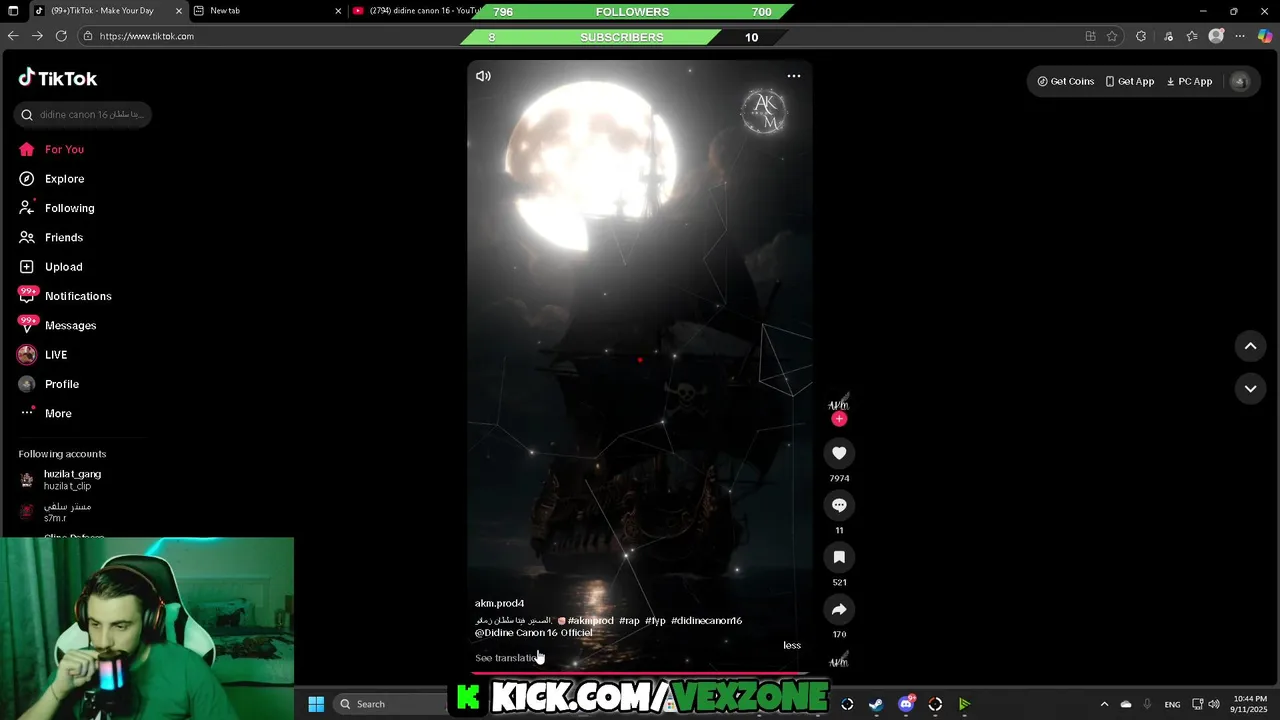Click browser forward arrow
Screen dimensions: 1280x720
coord(37,36)
